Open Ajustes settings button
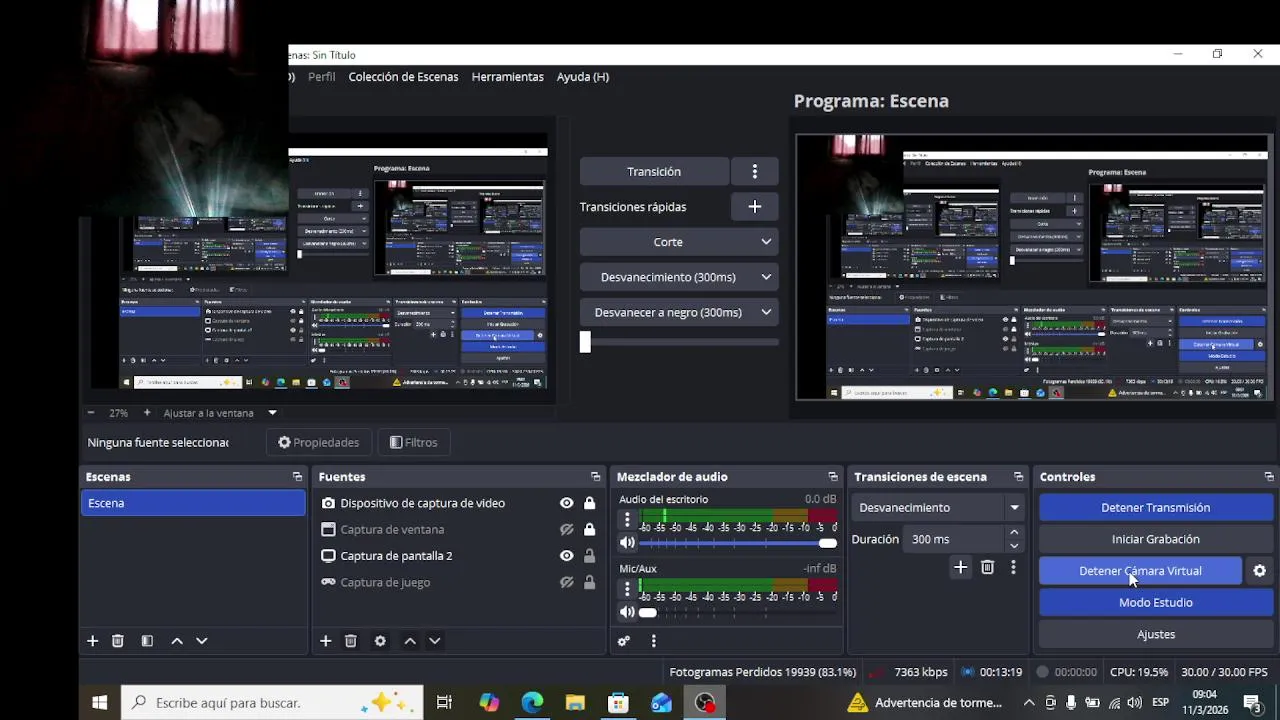The width and height of the screenshot is (1280, 720). (1156, 634)
